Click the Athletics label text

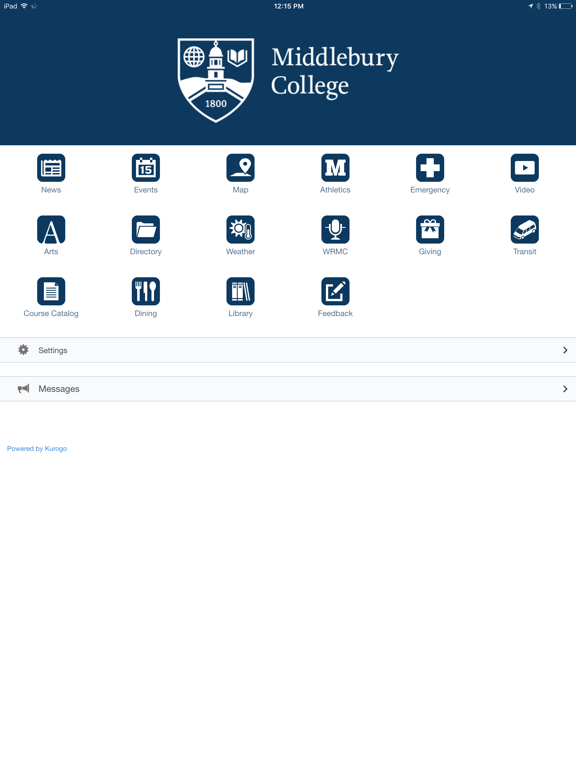point(335,190)
